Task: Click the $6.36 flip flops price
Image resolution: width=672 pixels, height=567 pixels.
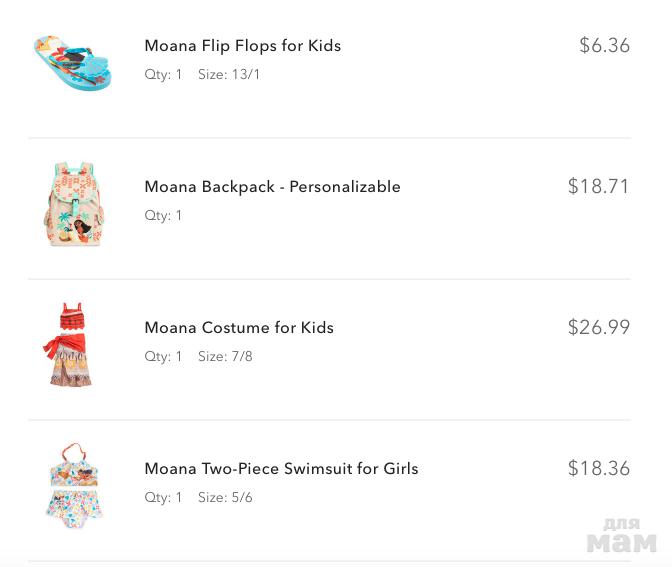Action: click(604, 45)
